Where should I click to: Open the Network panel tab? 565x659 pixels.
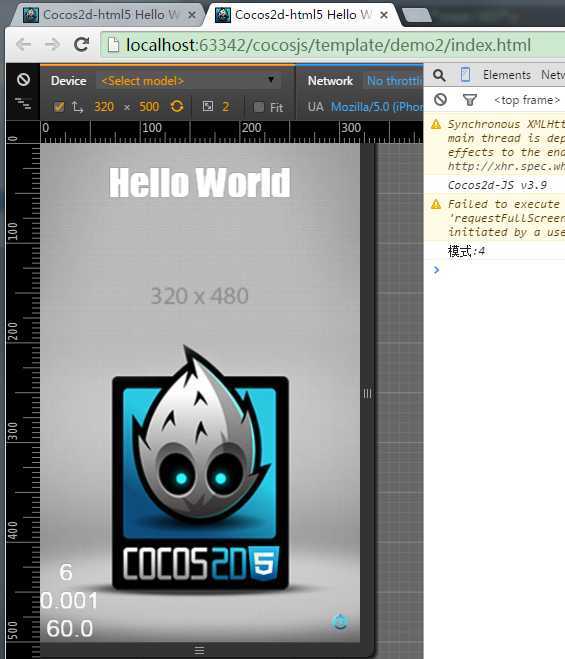point(552,75)
